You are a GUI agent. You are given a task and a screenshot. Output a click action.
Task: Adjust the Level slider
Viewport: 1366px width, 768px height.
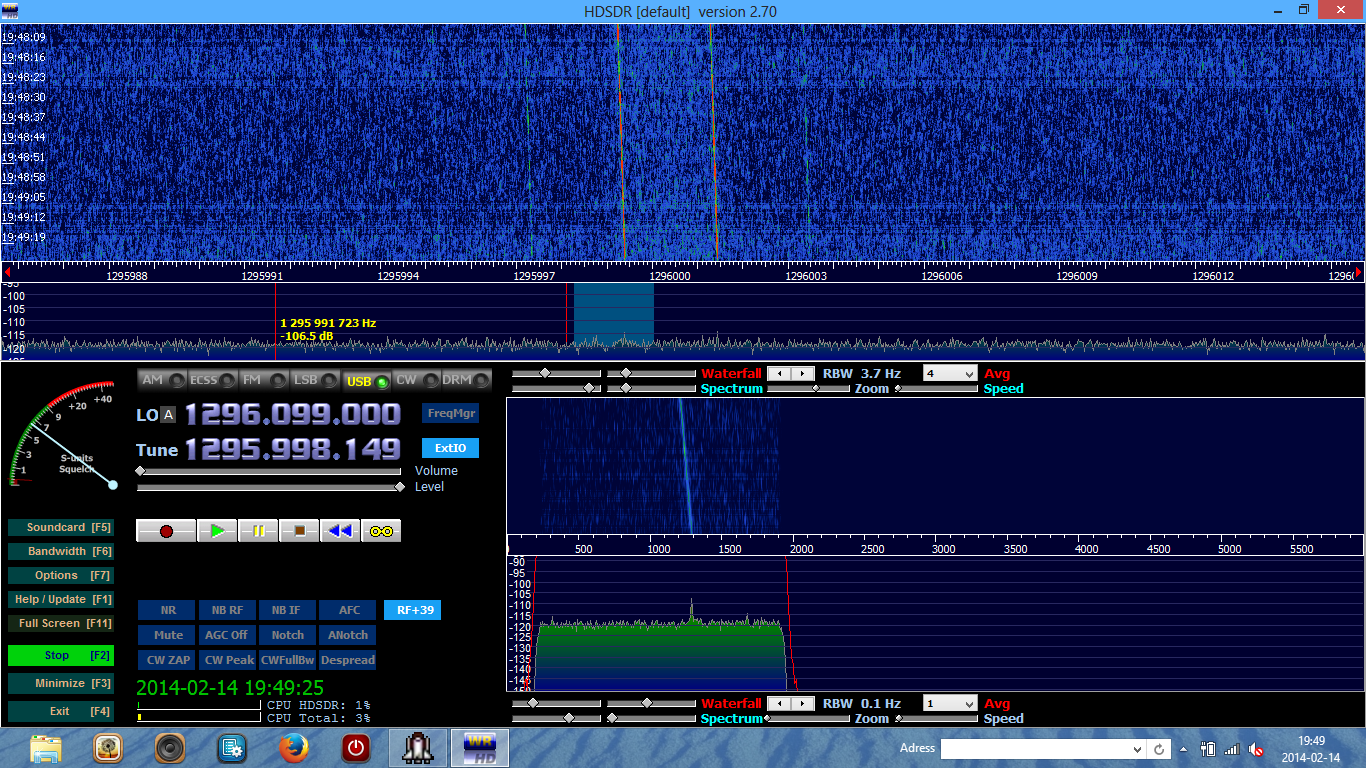tap(270, 487)
